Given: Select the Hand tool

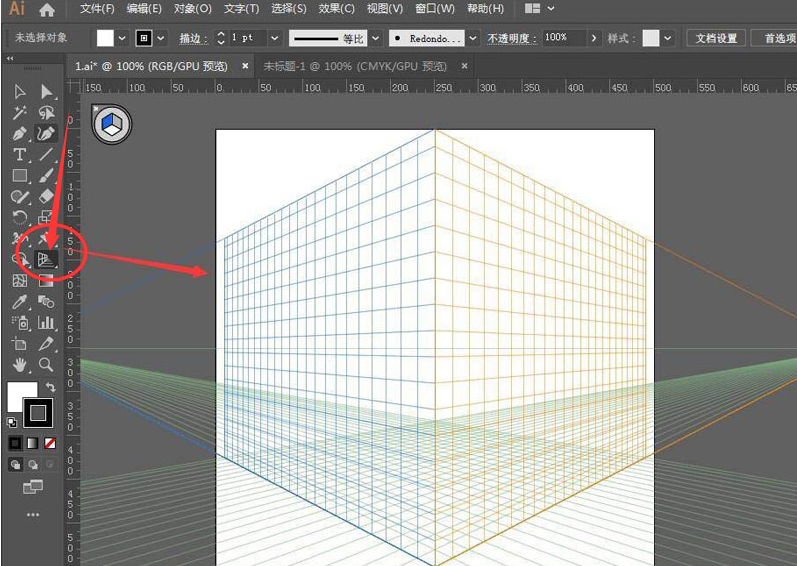Looking at the screenshot, I should coord(19,365).
